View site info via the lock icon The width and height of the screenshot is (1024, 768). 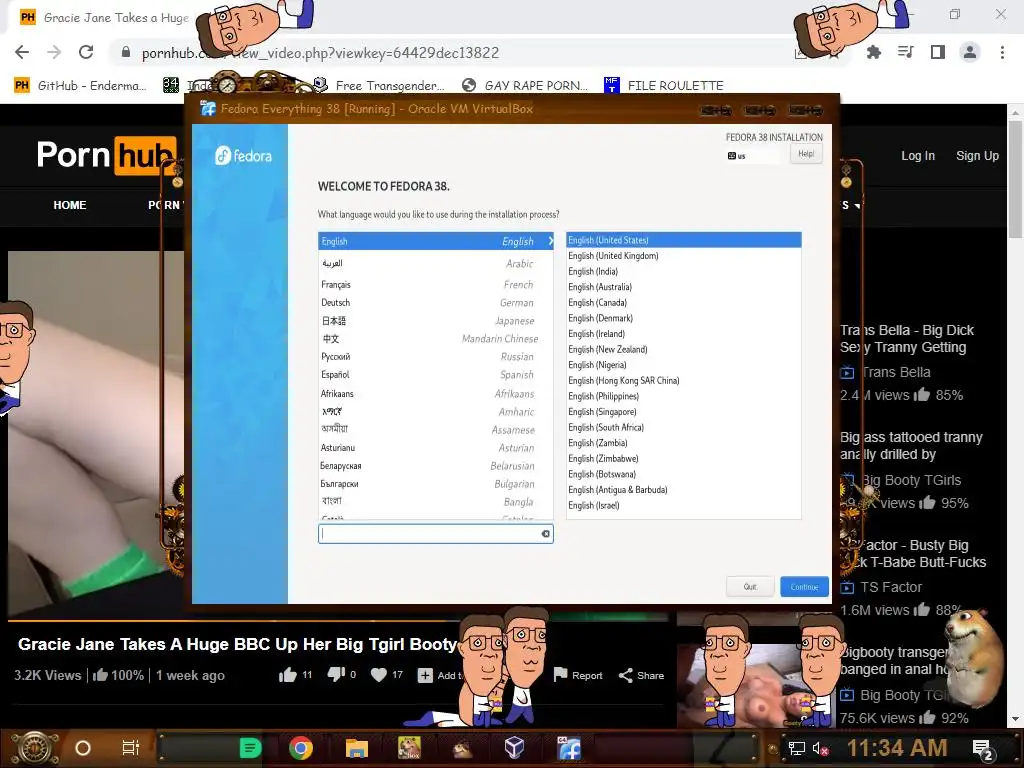[126, 52]
